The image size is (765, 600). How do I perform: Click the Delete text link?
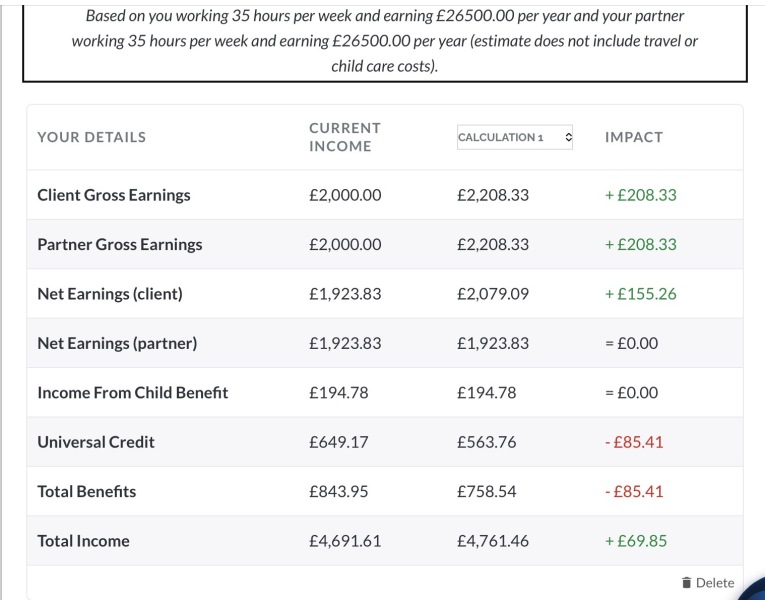[x=715, y=582]
